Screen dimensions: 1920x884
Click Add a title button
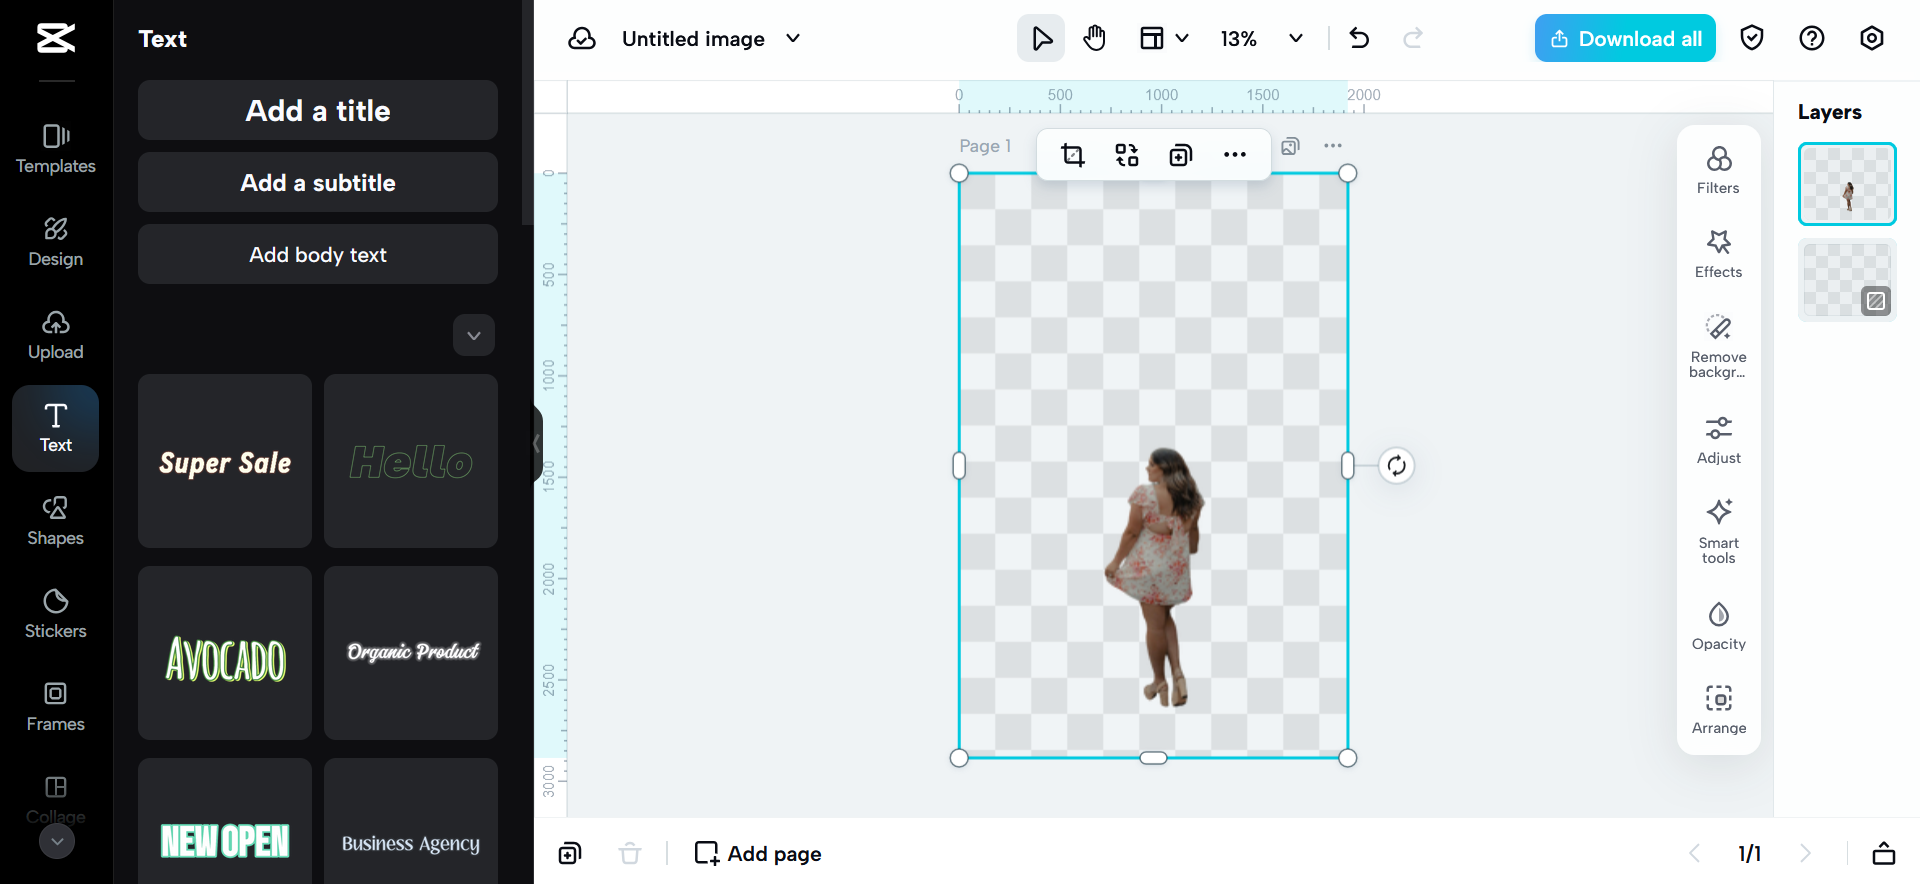coord(318,111)
